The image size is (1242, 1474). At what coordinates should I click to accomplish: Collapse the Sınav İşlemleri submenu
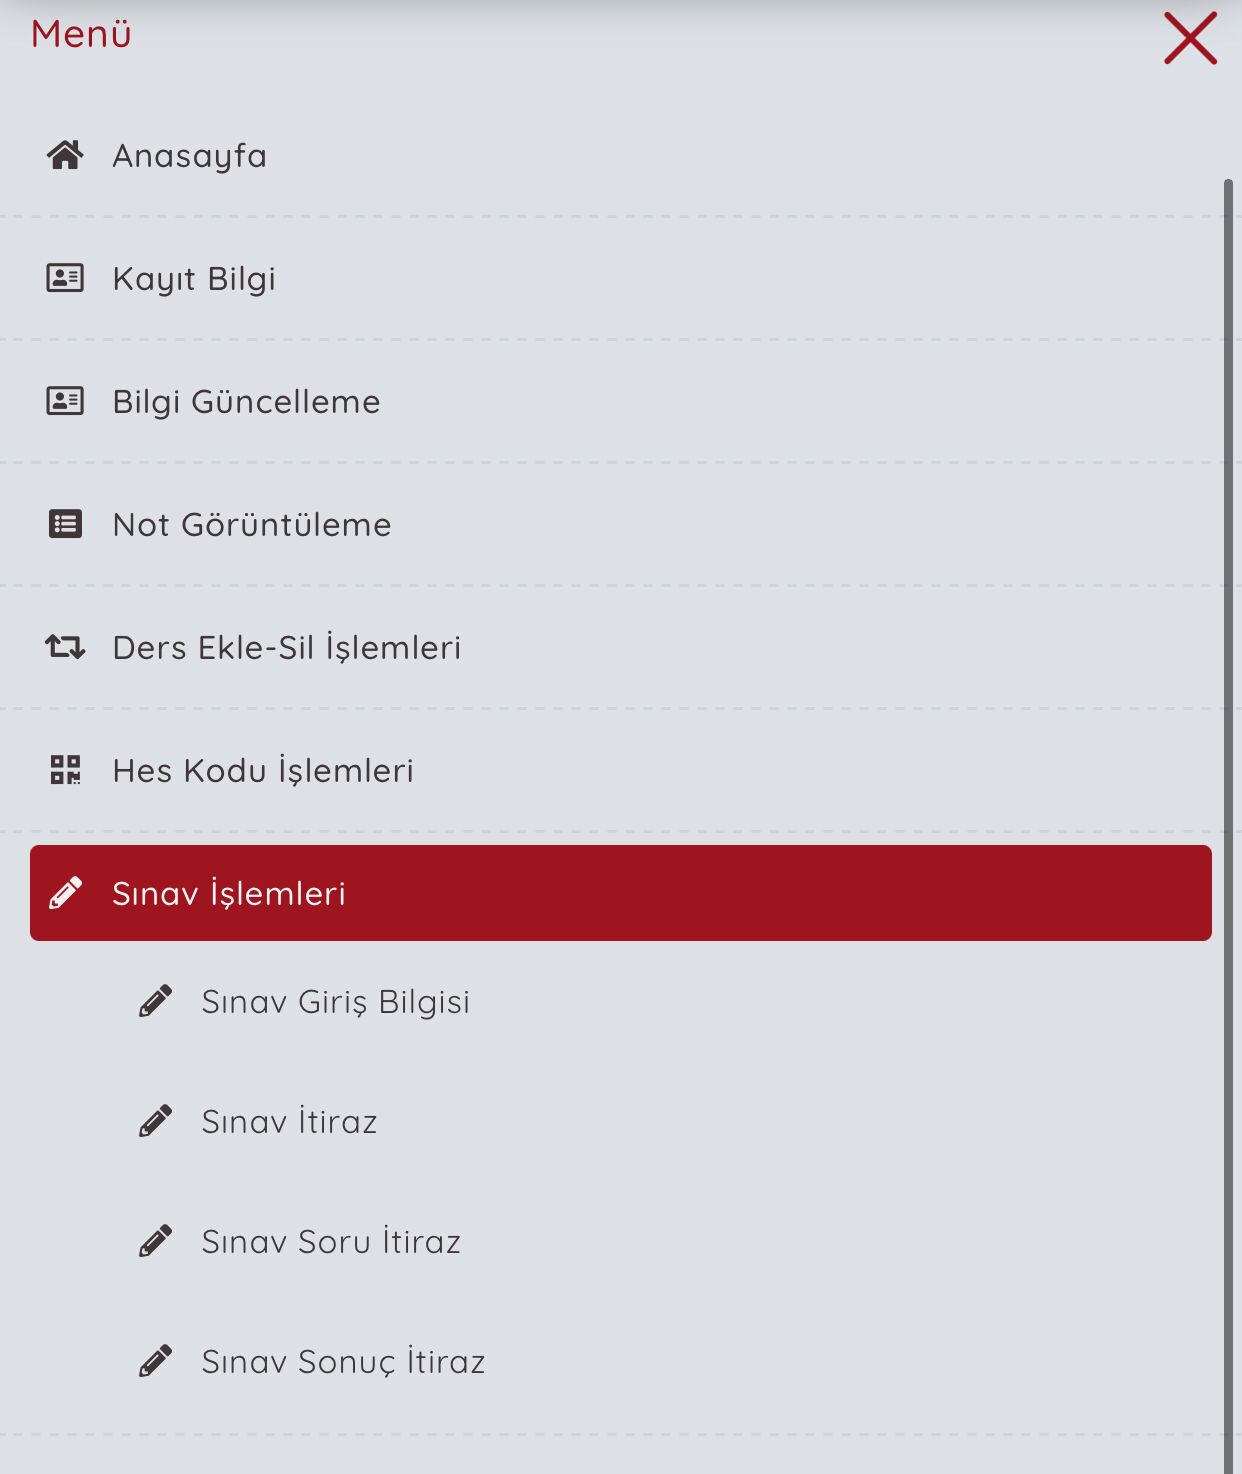[620, 893]
